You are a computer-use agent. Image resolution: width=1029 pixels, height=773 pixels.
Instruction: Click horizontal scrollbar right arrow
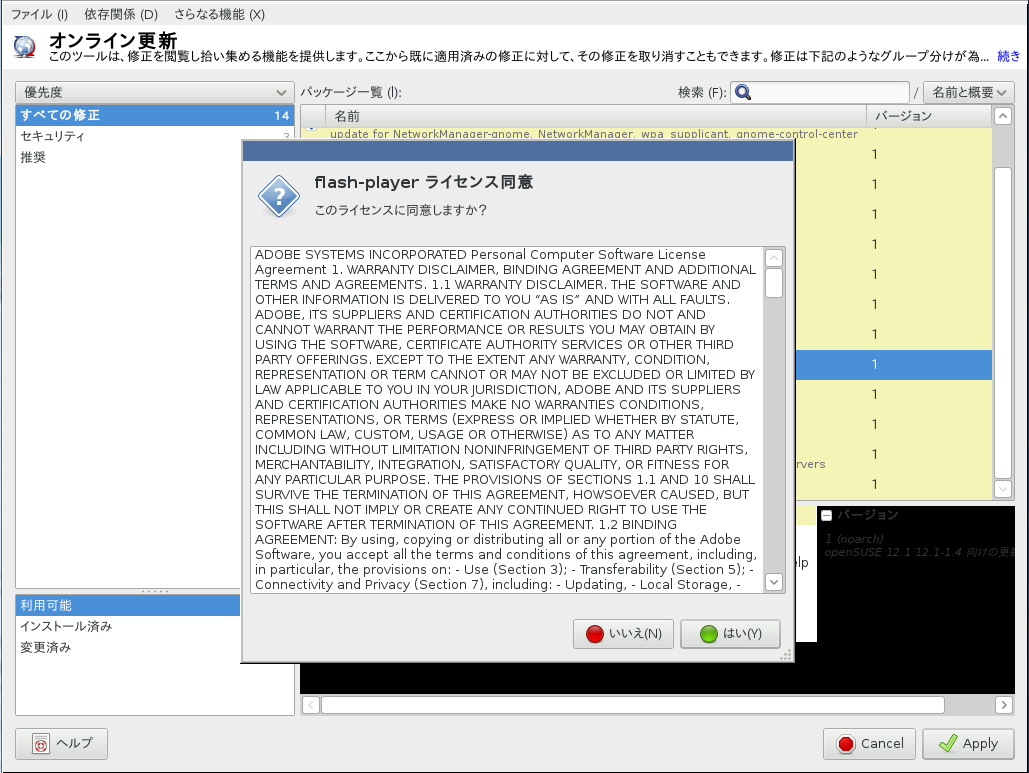point(1003,705)
